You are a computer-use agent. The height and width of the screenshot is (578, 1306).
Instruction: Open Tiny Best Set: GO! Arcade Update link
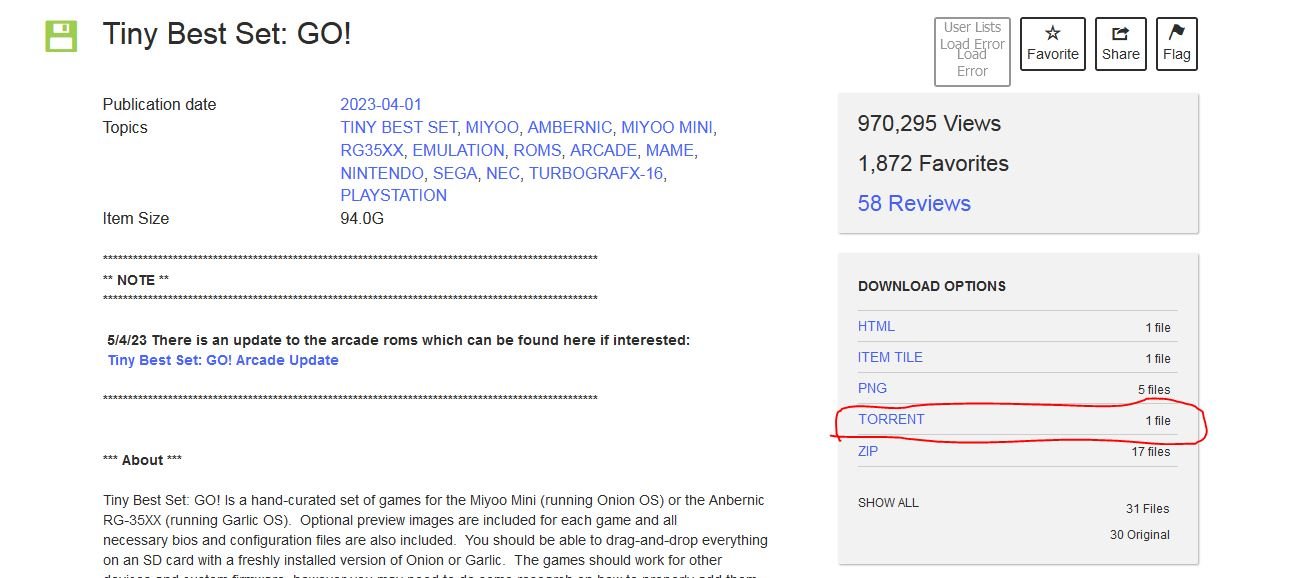coord(223,360)
